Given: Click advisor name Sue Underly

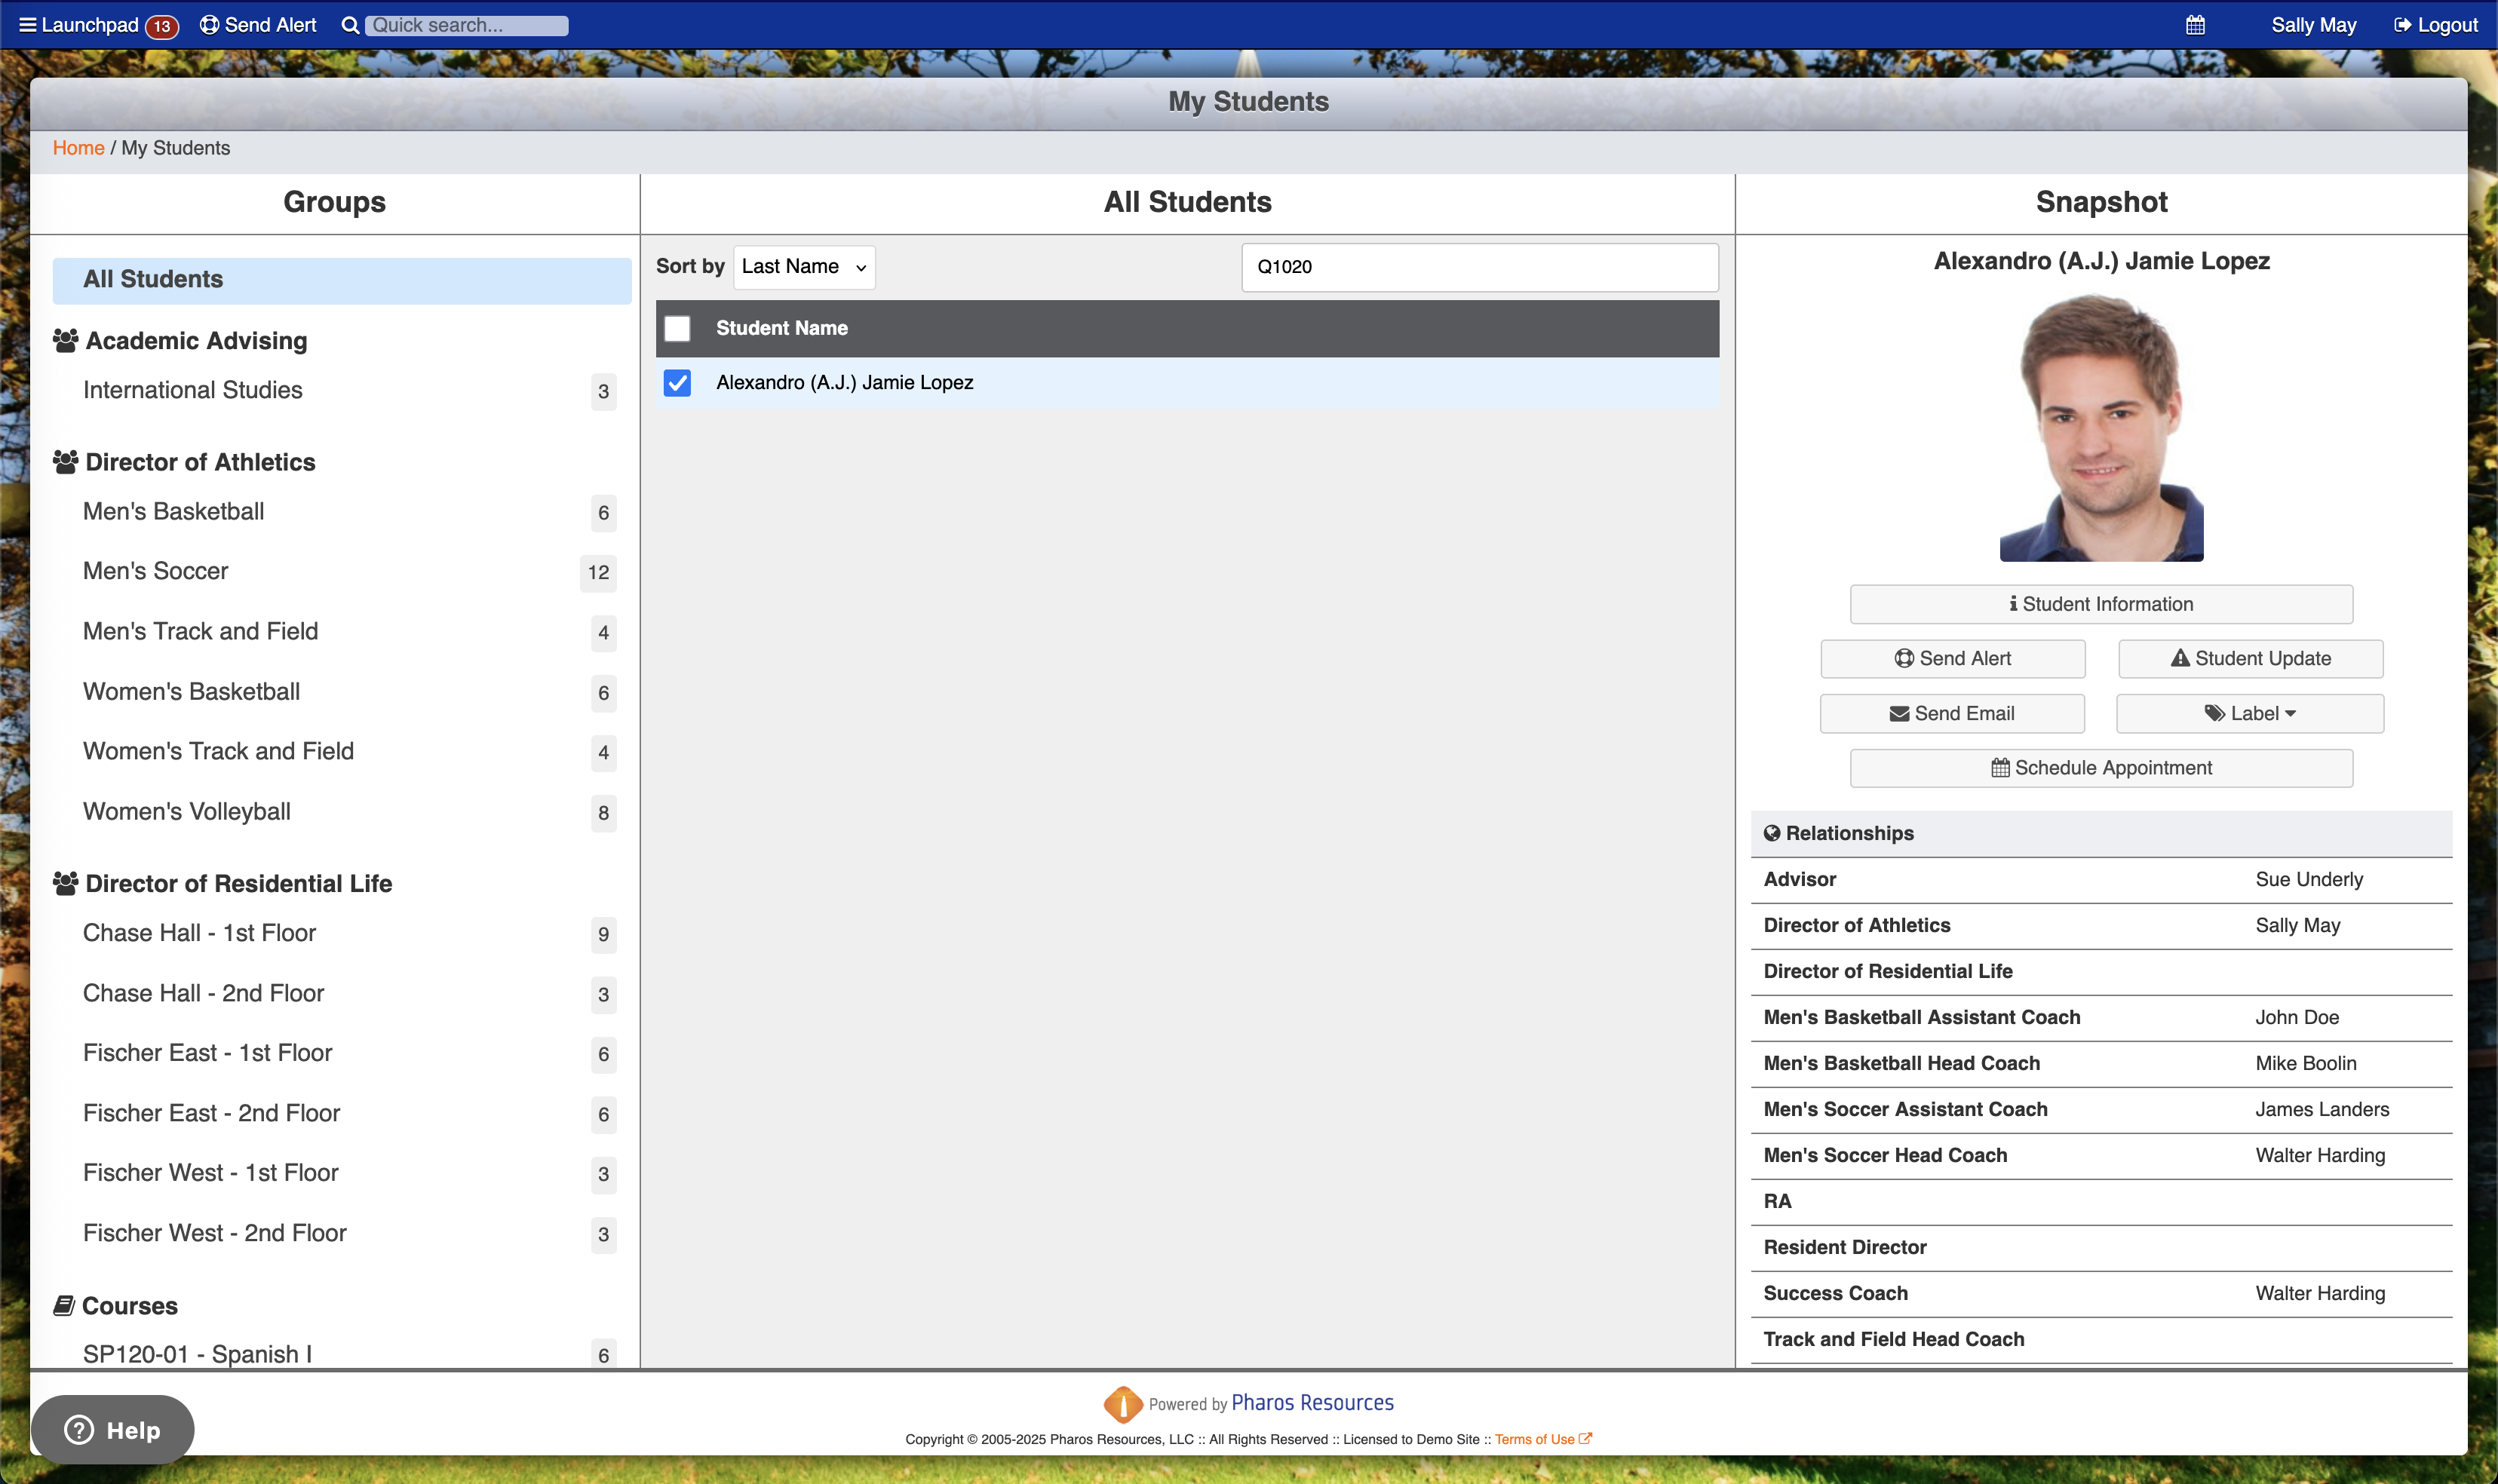Looking at the screenshot, I should (x=2309, y=879).
